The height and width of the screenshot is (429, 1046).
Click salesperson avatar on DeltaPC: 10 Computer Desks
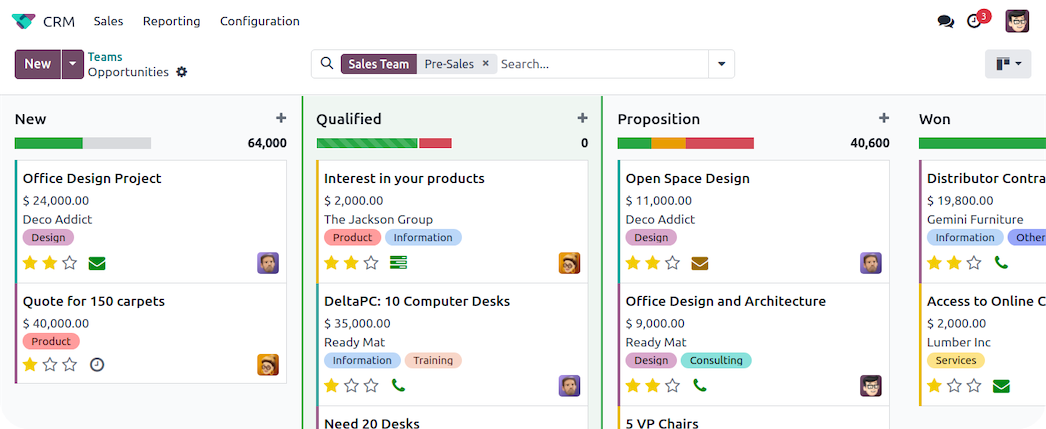point(570,386)
